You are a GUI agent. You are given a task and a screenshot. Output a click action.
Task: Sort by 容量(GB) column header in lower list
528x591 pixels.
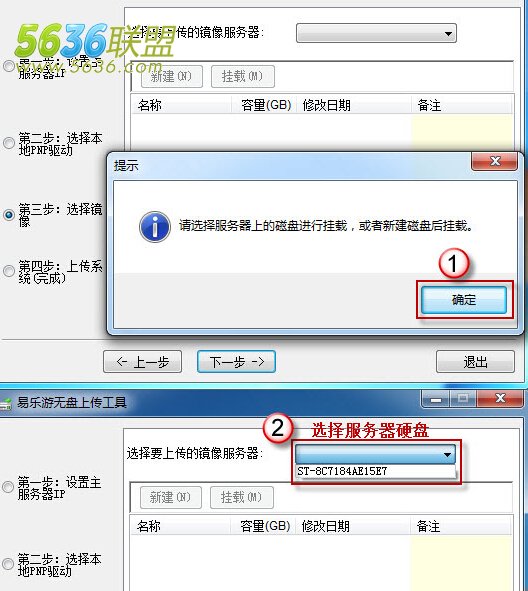(265, 526)
